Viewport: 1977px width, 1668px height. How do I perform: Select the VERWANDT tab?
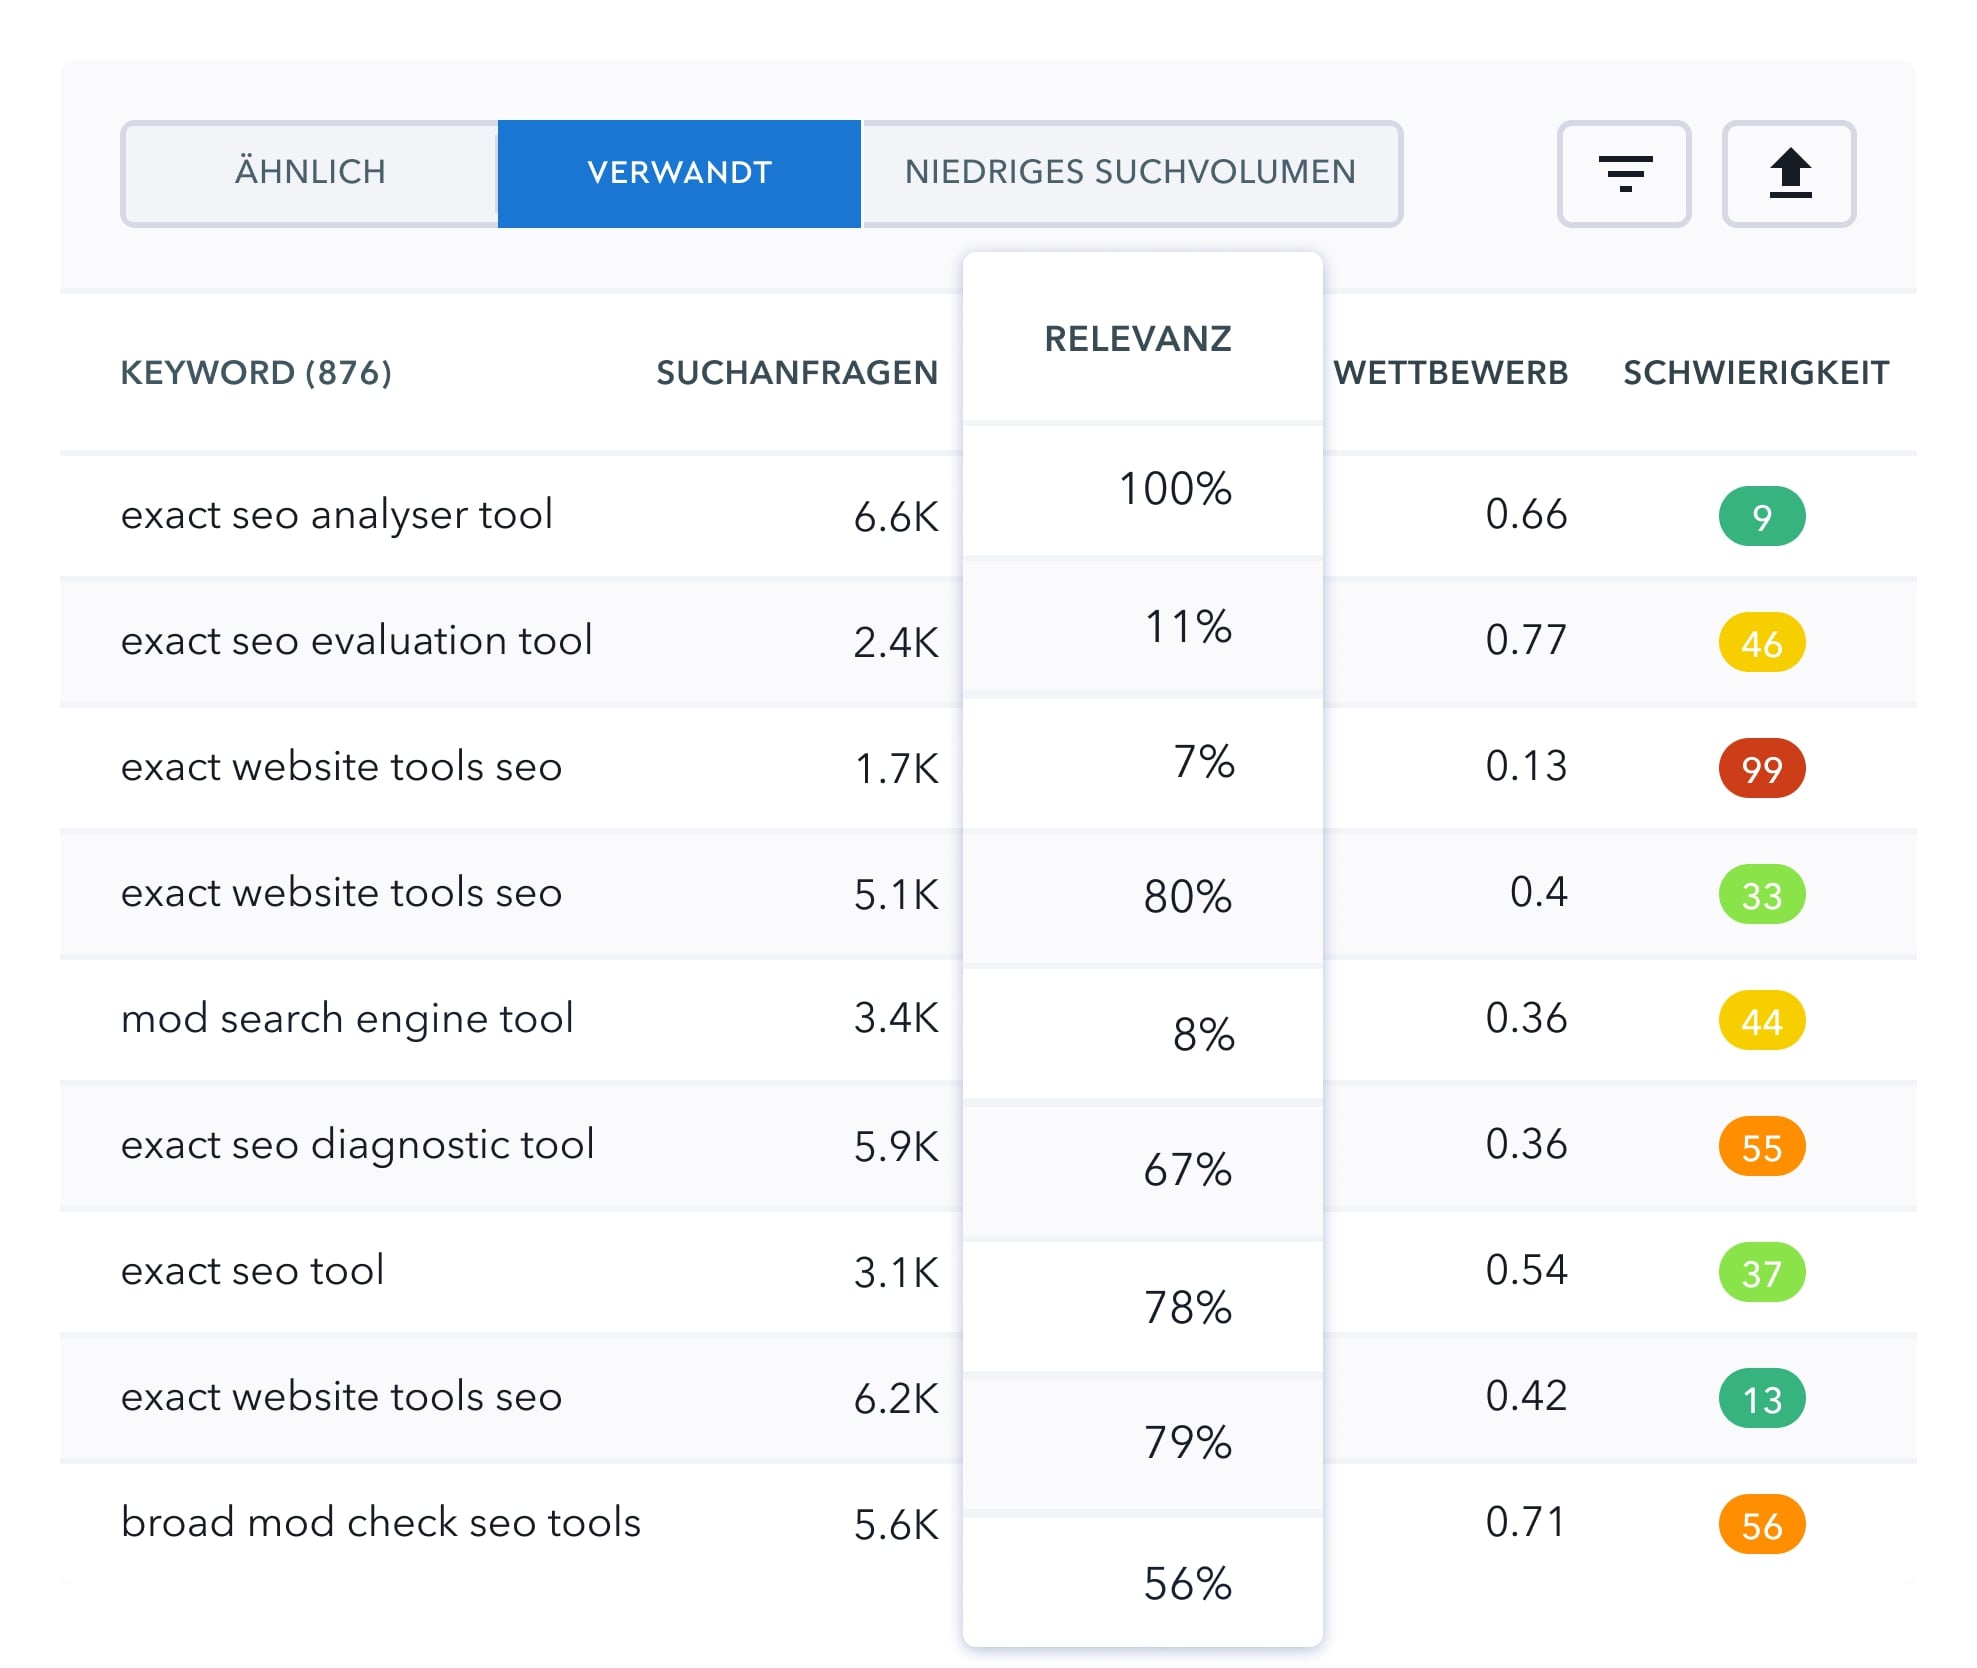click(679, 172)
